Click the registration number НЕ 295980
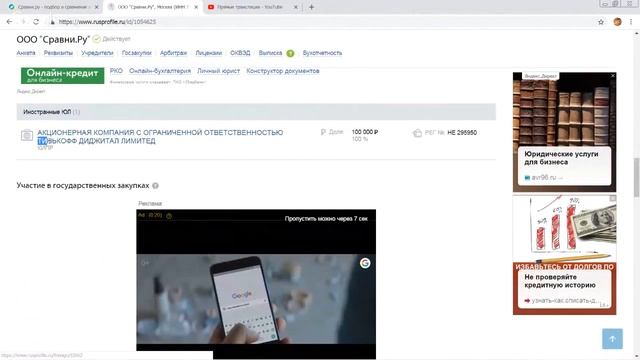The height and width of the screenshot is (360, 640). [462, 133]
